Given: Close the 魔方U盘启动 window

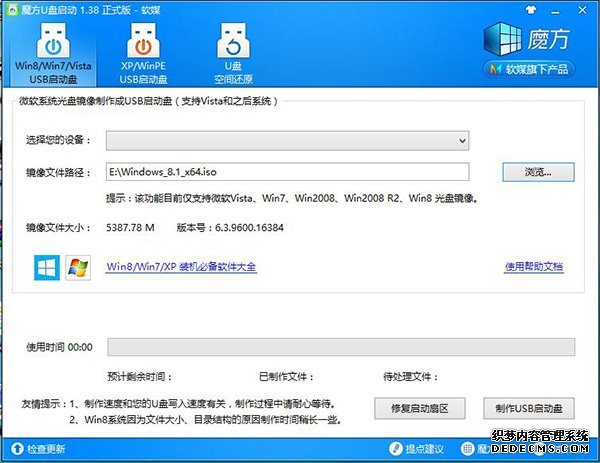Looking at the screenshot, I should (x=582, y=10).
